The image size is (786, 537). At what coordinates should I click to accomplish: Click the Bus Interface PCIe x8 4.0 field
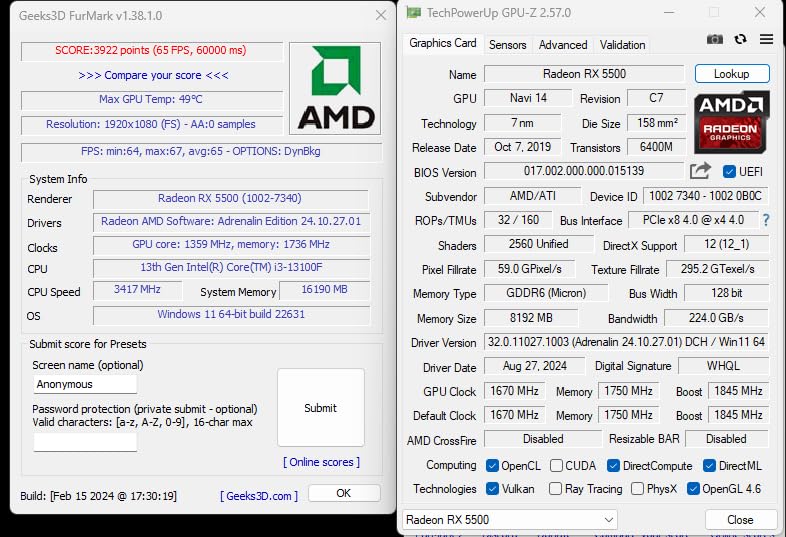coord(693,220)
